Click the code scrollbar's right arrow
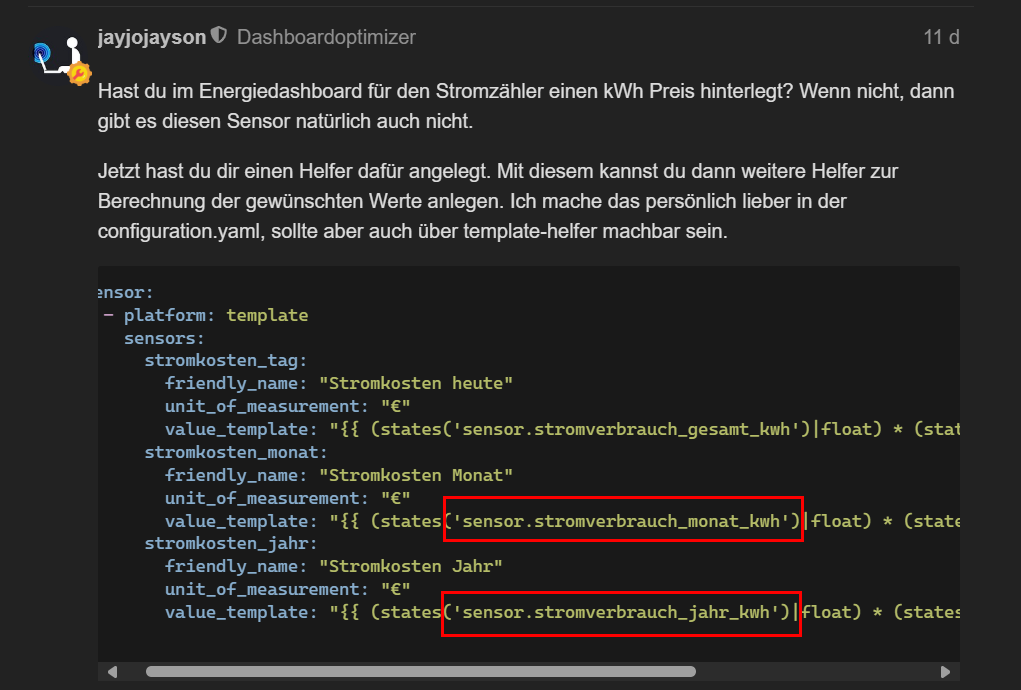Image resolution: width=1021 pixels, height=690 pixels. click(946, 671)
